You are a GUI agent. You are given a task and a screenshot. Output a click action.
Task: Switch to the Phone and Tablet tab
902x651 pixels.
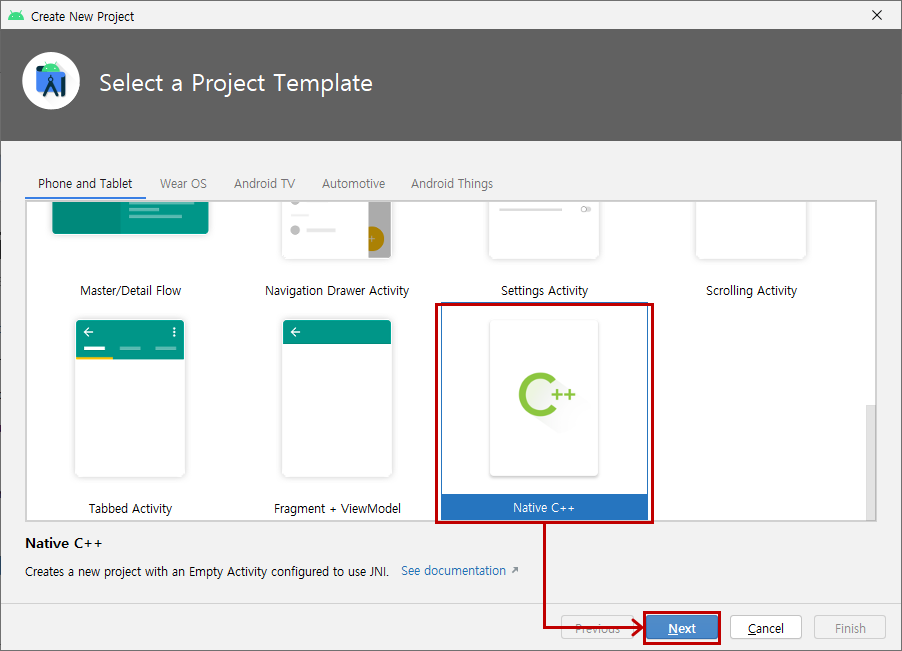(x=85, y=183)
